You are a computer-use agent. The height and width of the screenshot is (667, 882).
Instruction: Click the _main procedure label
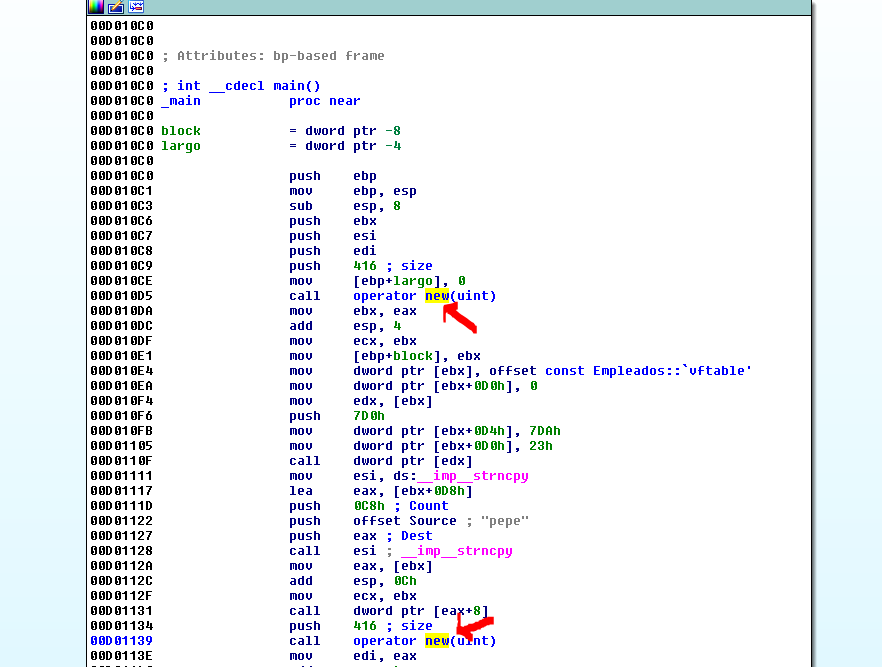pos(181,101)
